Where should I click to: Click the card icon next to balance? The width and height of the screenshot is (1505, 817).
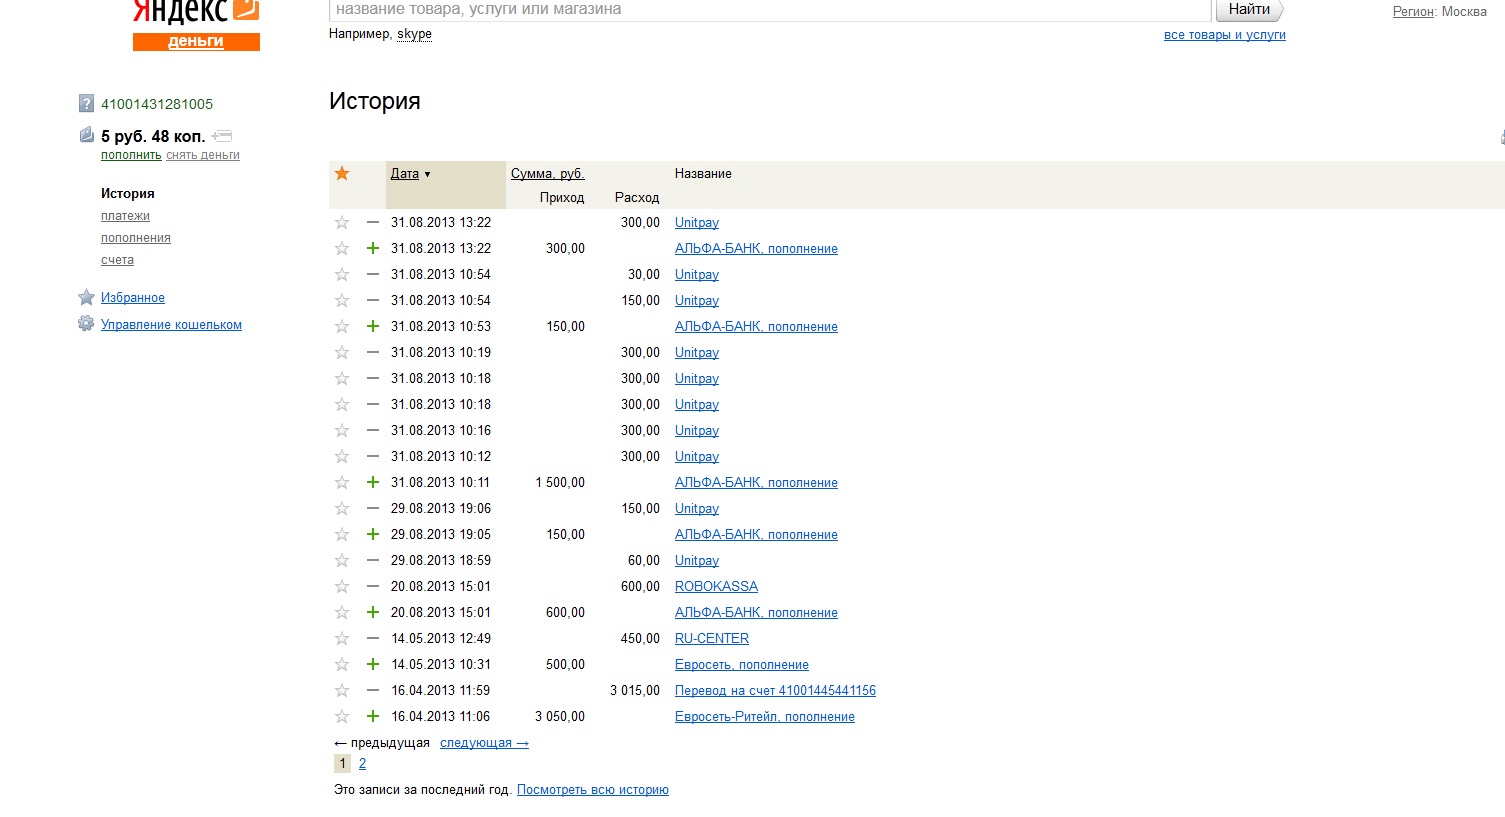point(222,136)
